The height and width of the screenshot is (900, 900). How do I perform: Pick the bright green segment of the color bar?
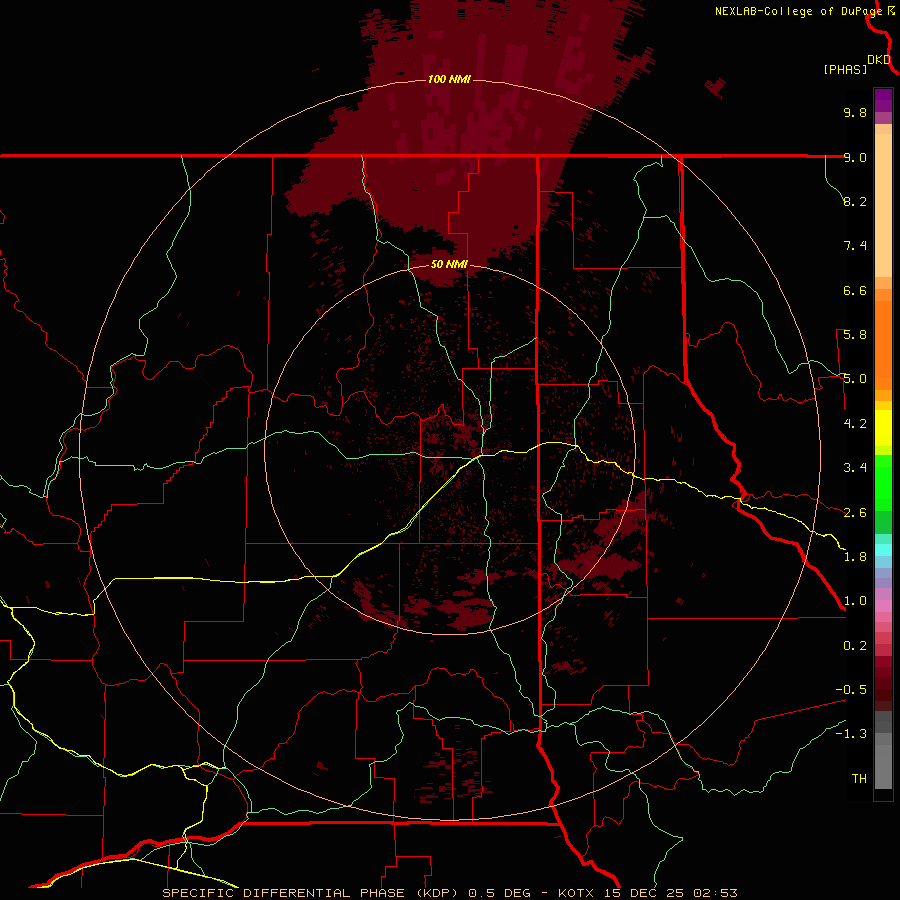click(883, 482)
